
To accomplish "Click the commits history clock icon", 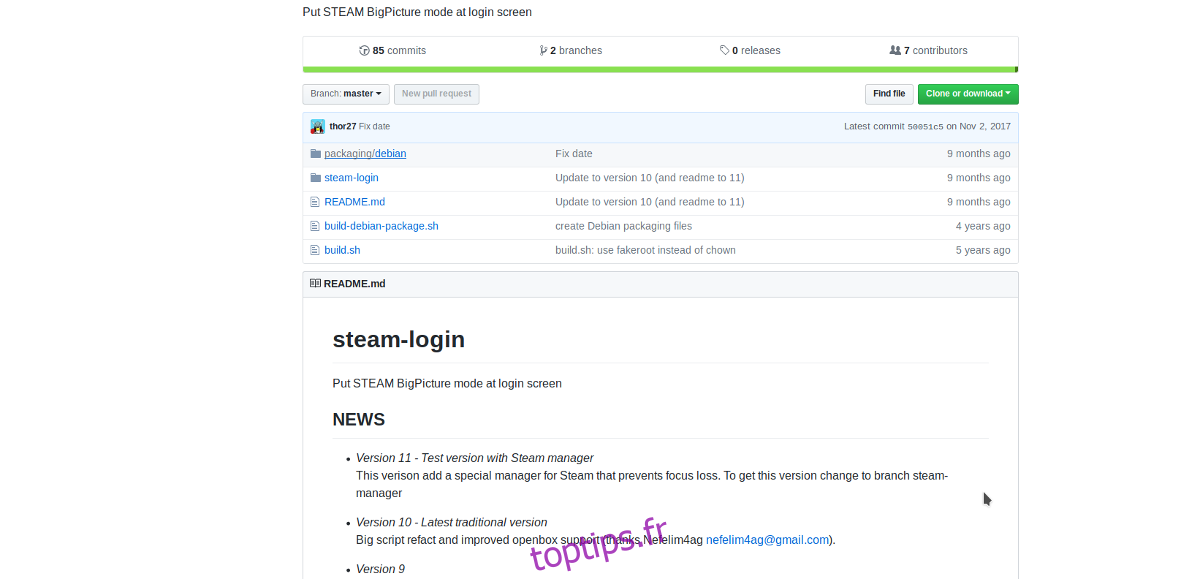I will click(x=364, y=50).
